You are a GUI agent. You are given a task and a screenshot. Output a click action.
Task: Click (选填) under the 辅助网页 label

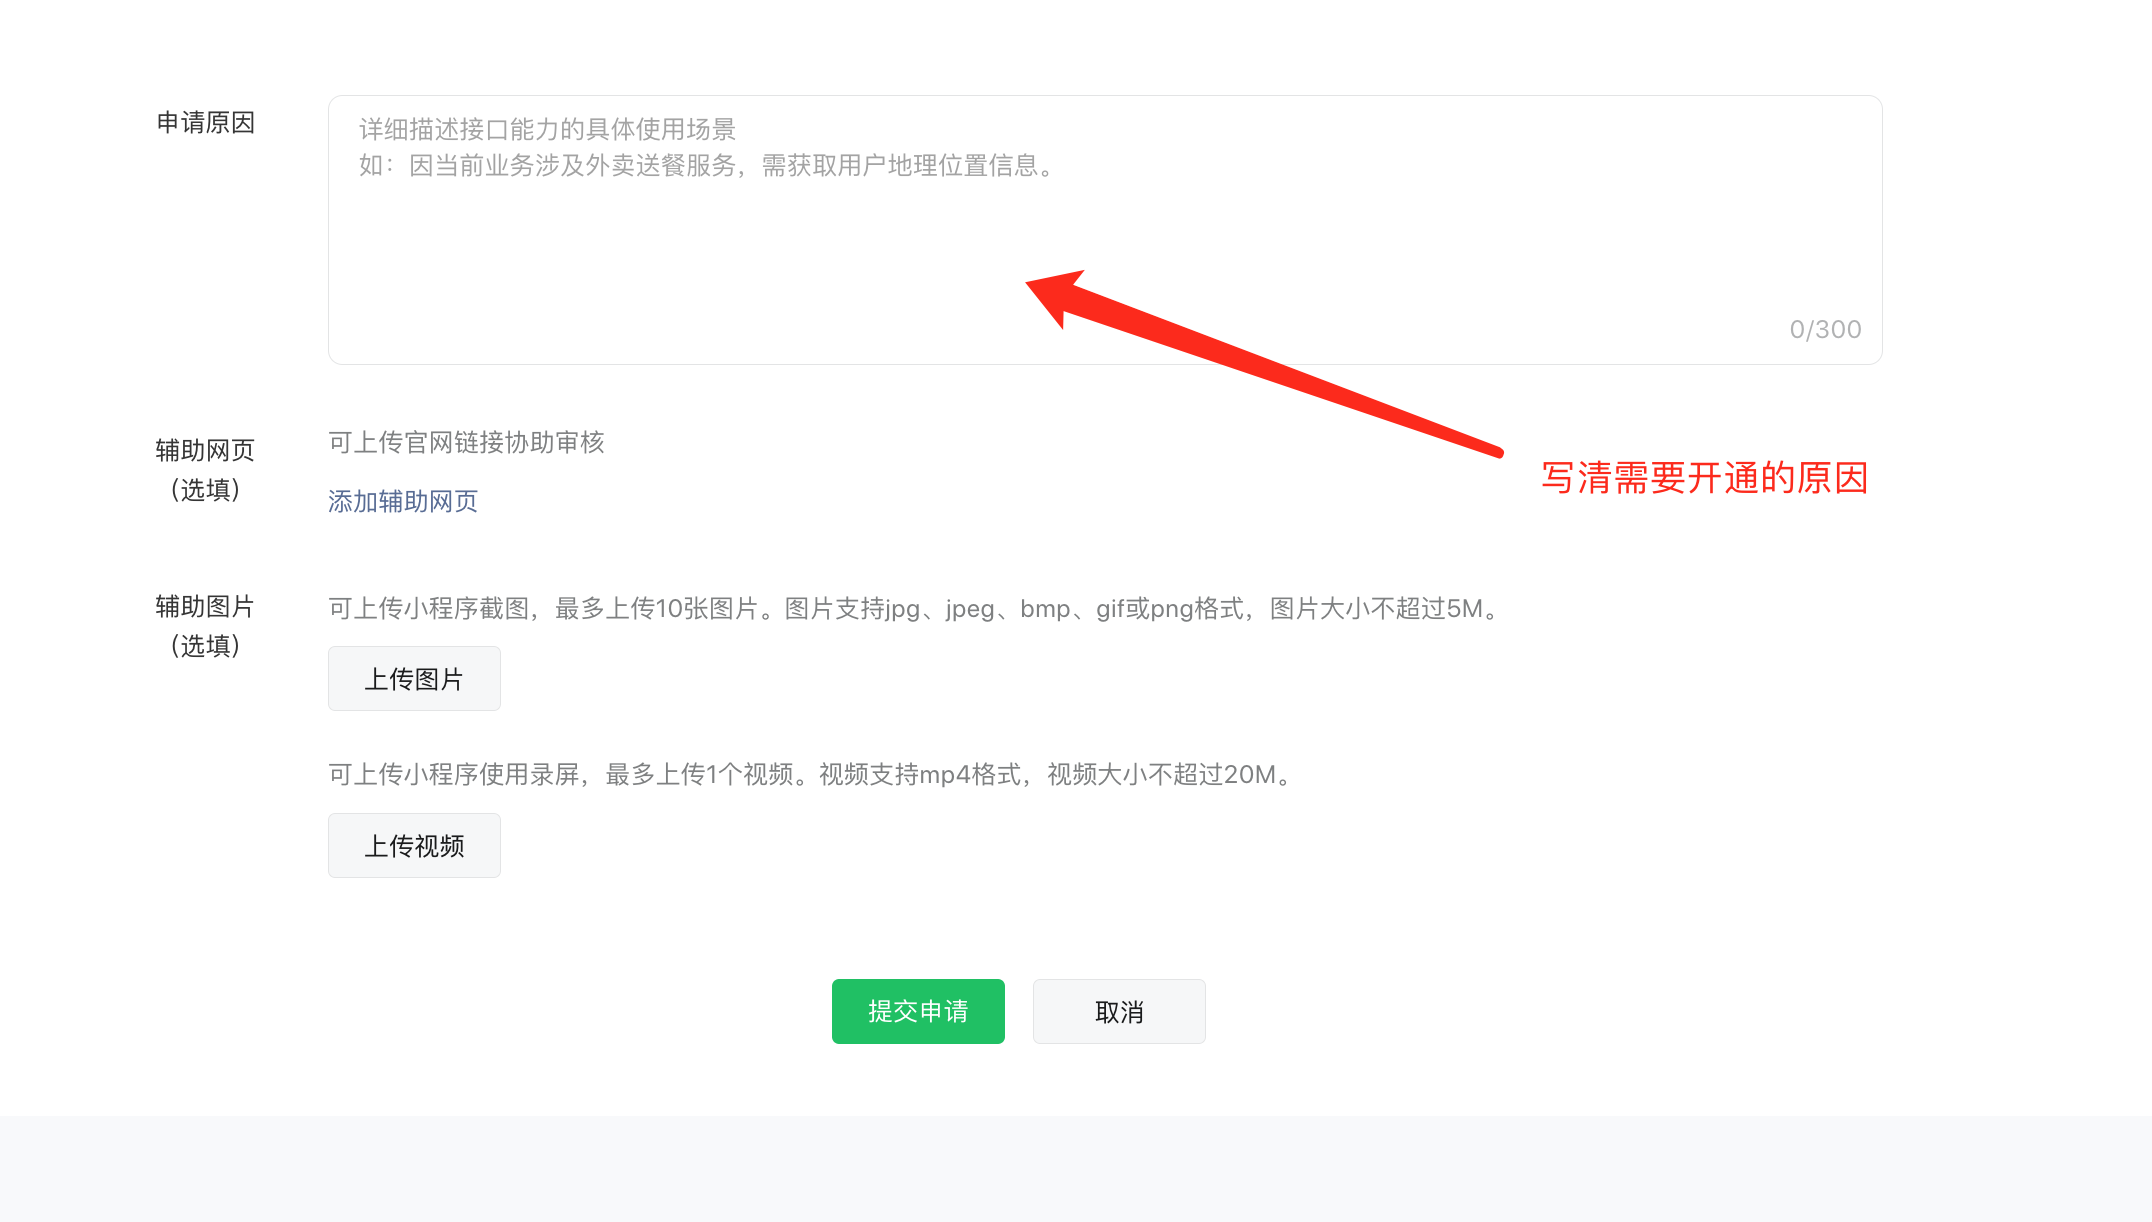click(205, 489)
